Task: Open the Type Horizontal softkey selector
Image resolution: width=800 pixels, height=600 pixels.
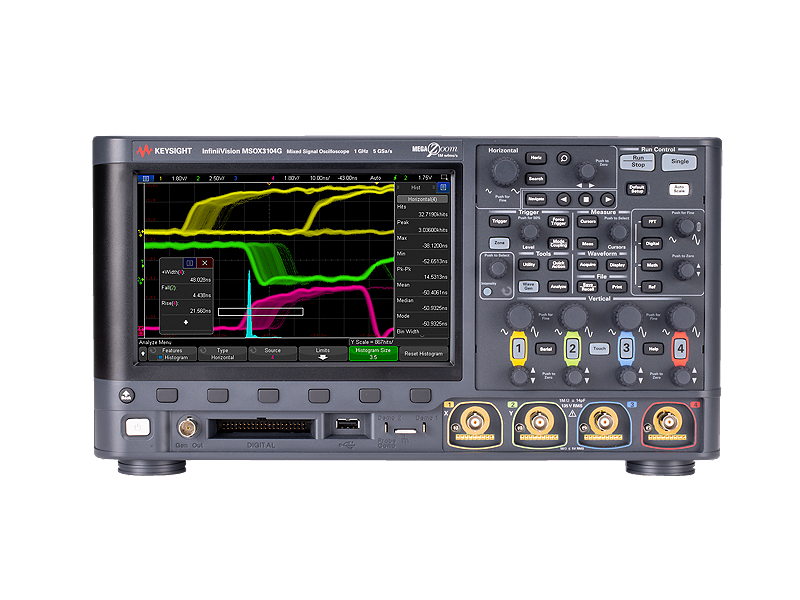Action: pyautogui.click(x=222, y=354)
